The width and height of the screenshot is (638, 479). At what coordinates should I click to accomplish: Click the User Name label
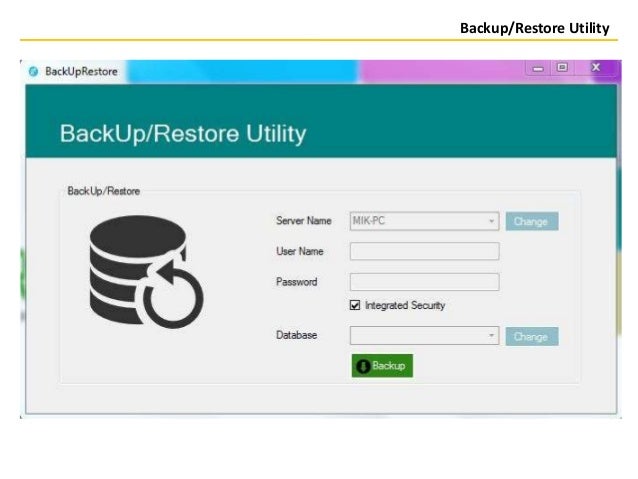299,251
